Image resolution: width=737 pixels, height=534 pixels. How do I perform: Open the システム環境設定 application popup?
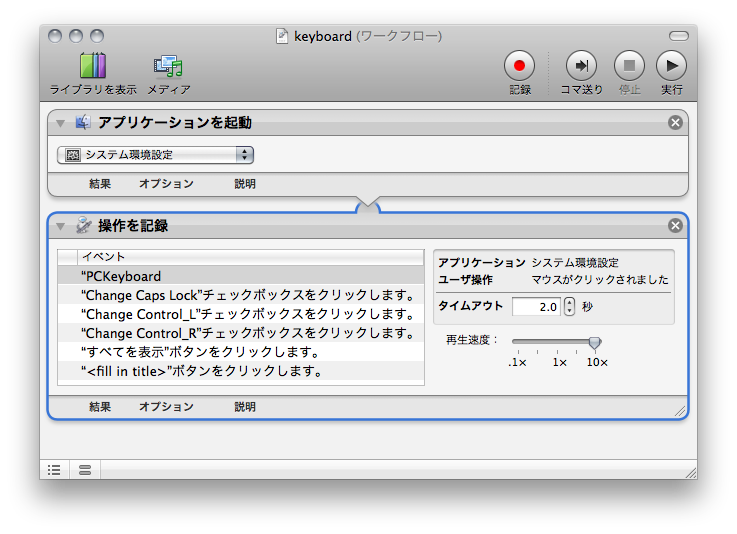click(x=156, y=155)
